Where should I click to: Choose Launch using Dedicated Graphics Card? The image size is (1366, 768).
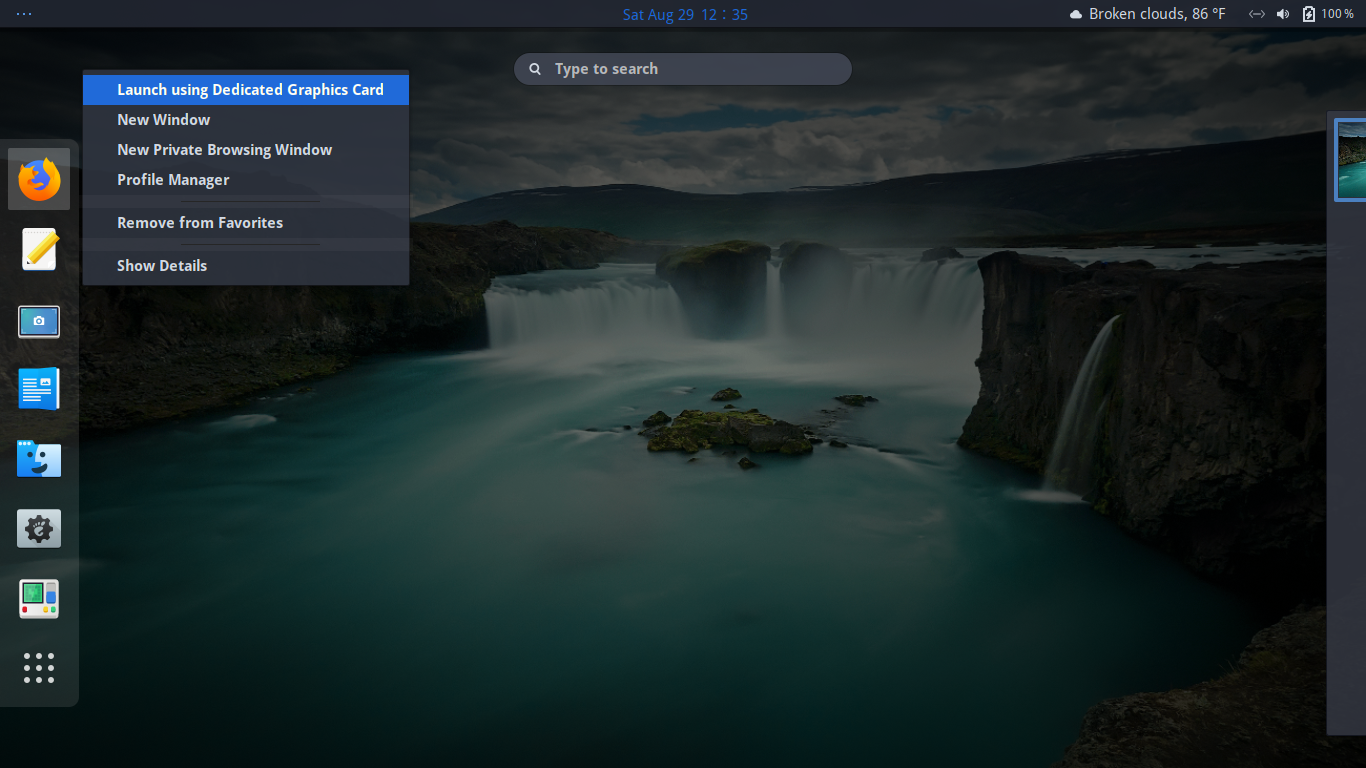pyautogui.click(x=246, y=89)
